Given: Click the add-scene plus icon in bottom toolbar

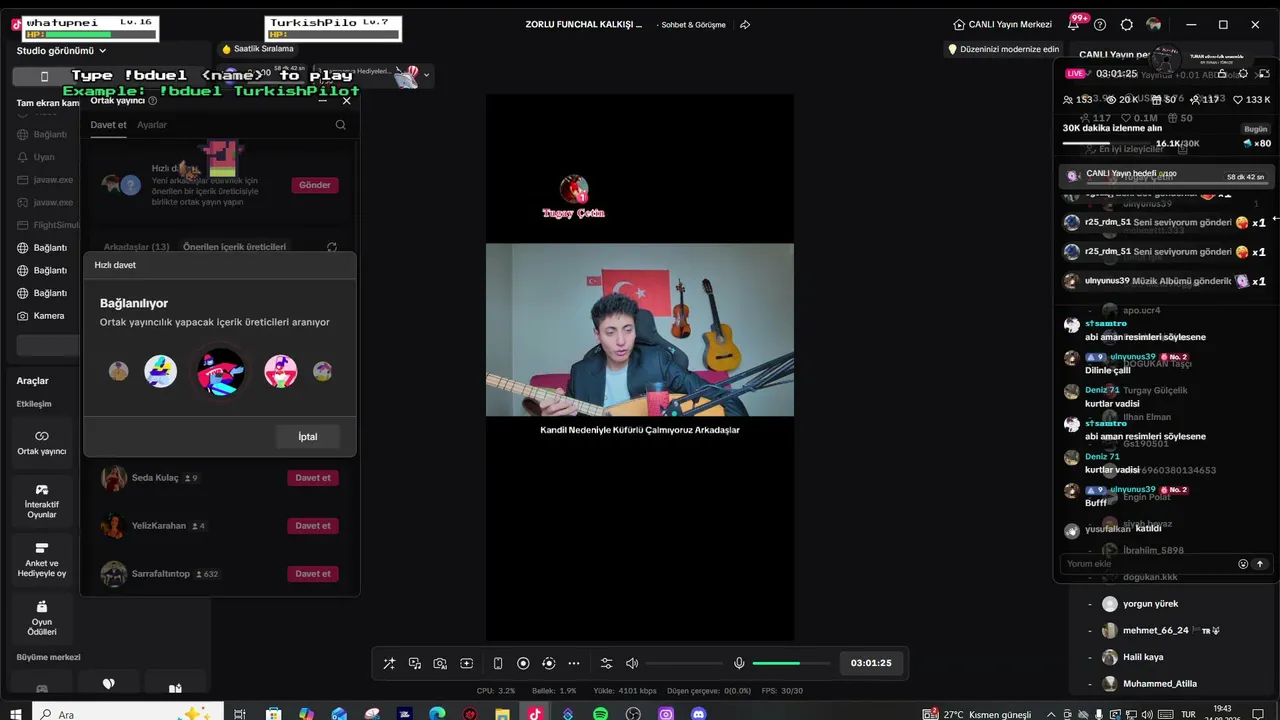Looking at the screenshot, I should [466, 663].
